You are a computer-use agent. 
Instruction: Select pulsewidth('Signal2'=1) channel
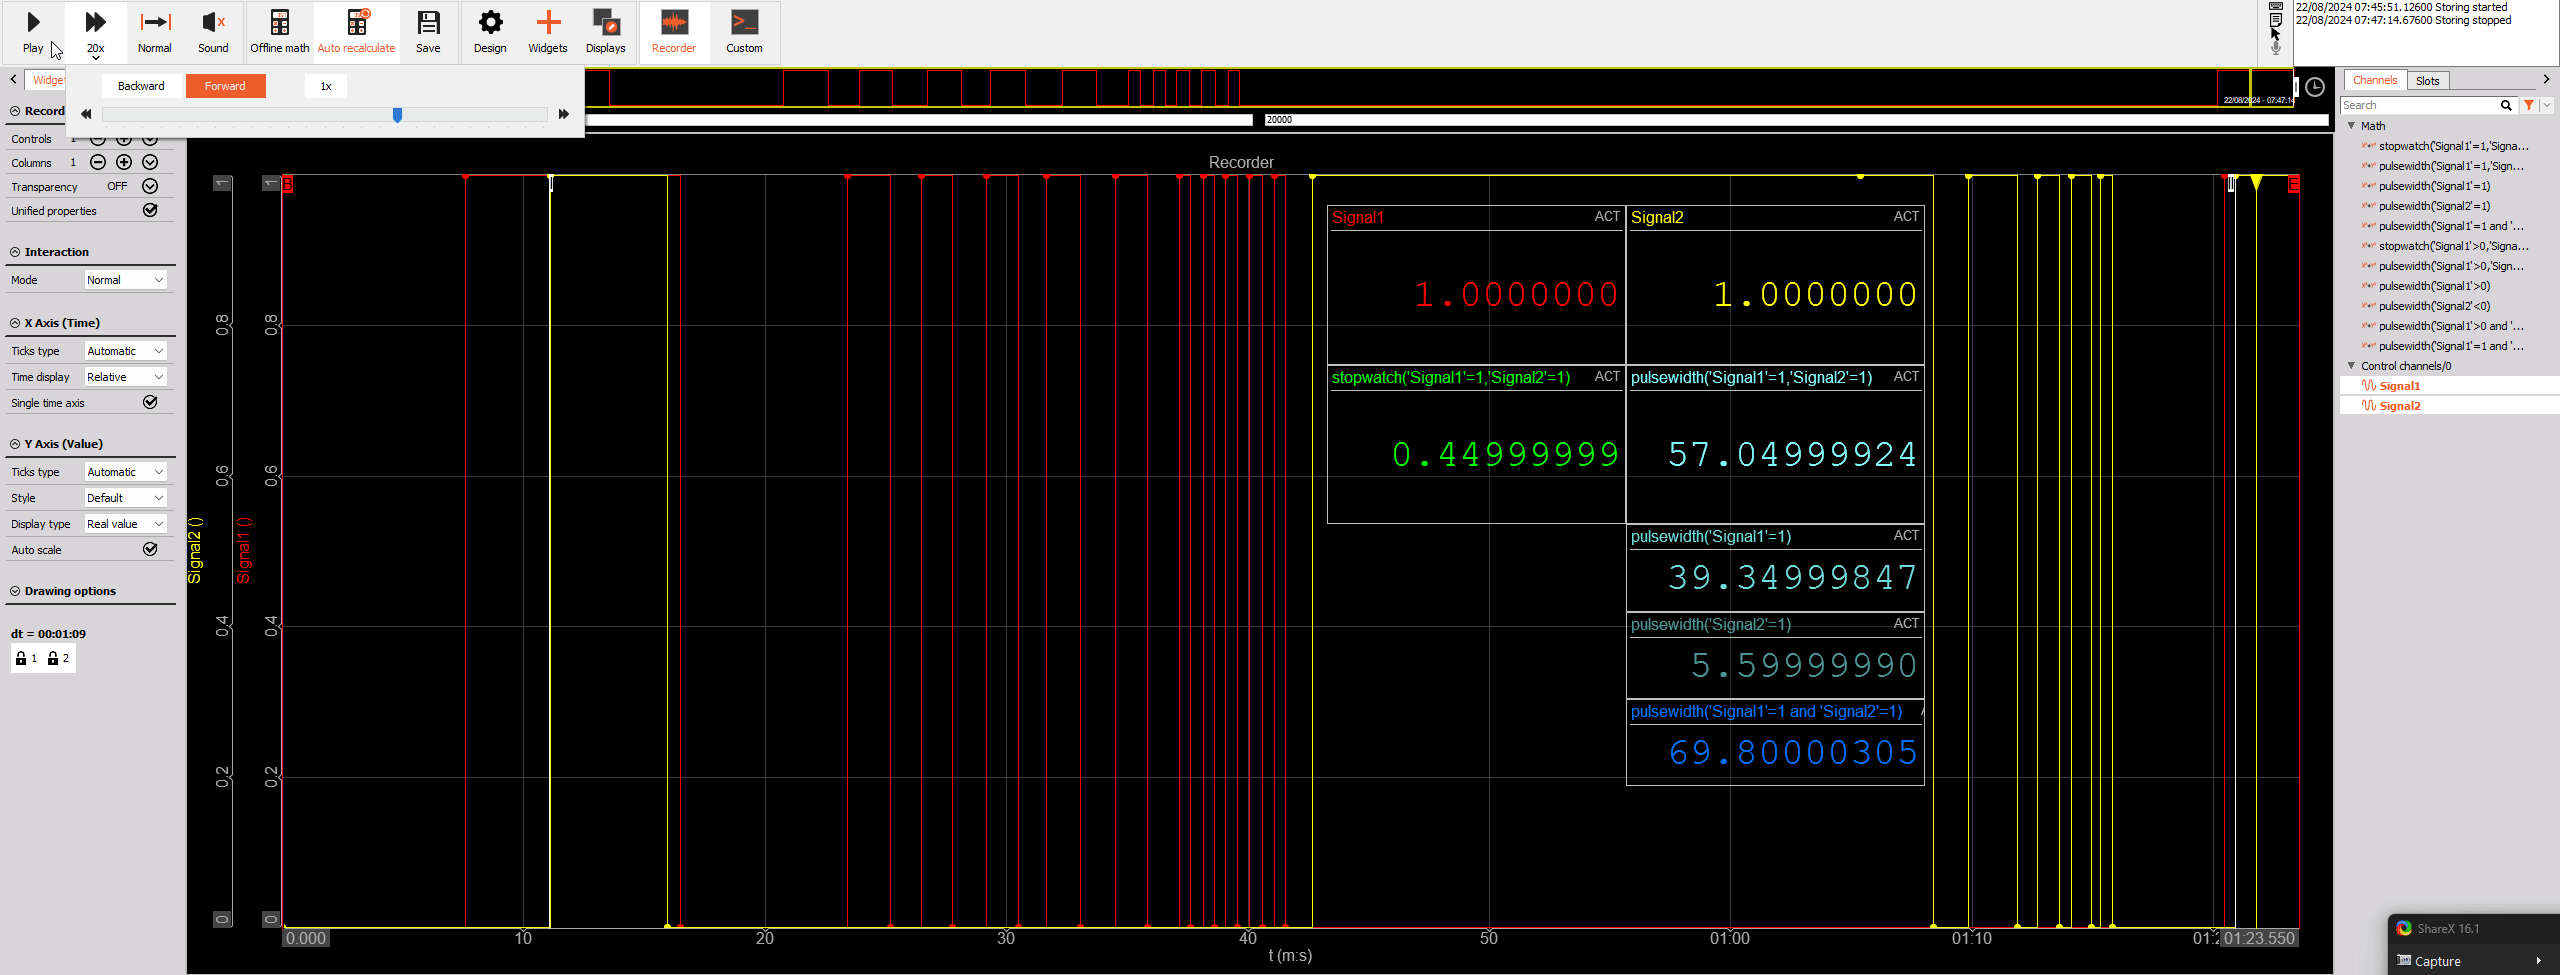[2434, 206]
